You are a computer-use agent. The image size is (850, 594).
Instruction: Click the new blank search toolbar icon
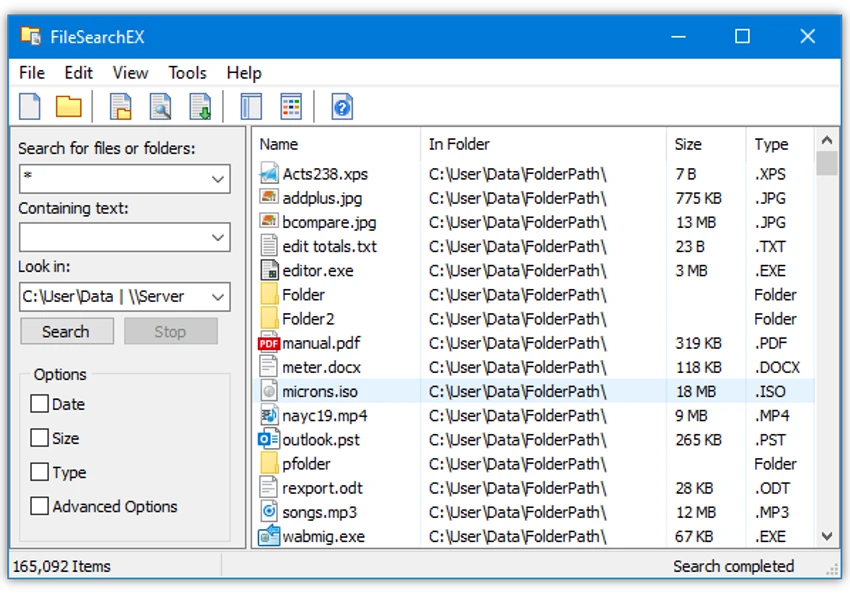(30, 106)
